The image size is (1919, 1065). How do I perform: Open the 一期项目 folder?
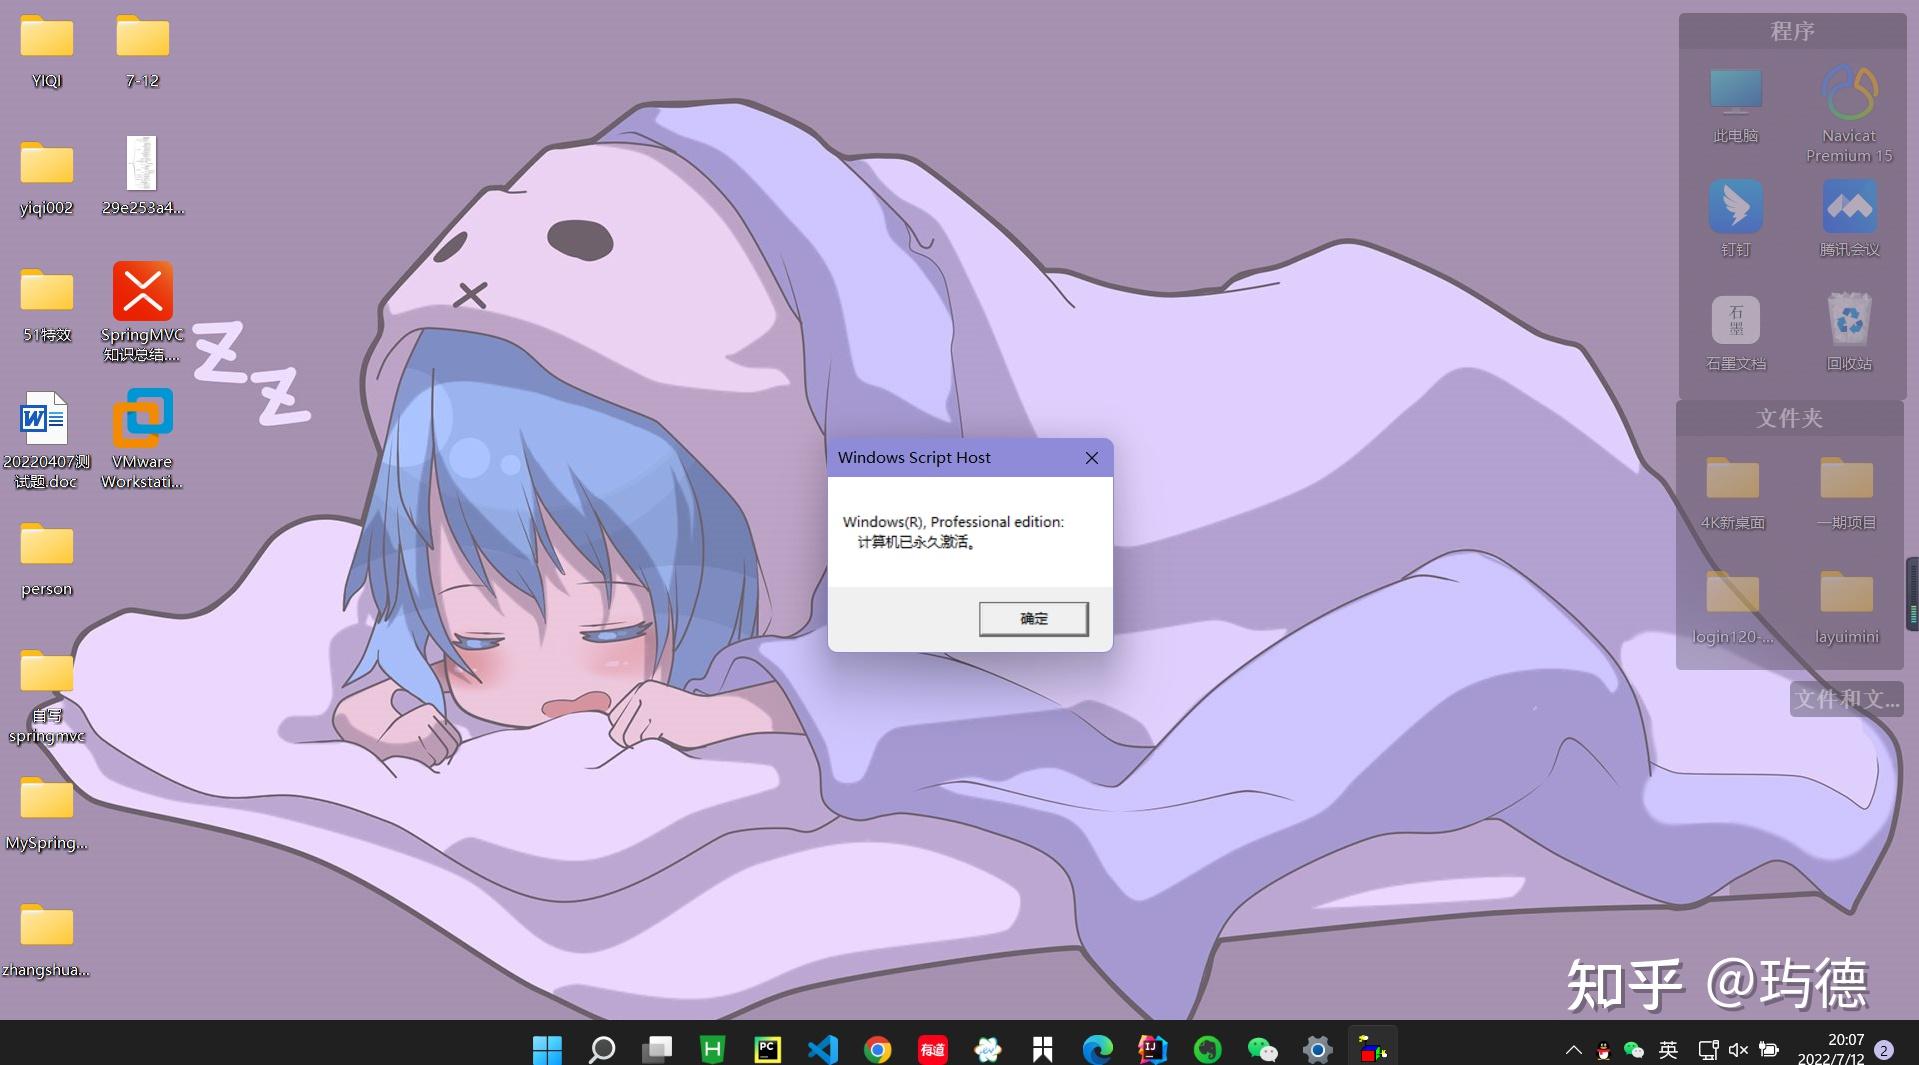pos(1846,493)
